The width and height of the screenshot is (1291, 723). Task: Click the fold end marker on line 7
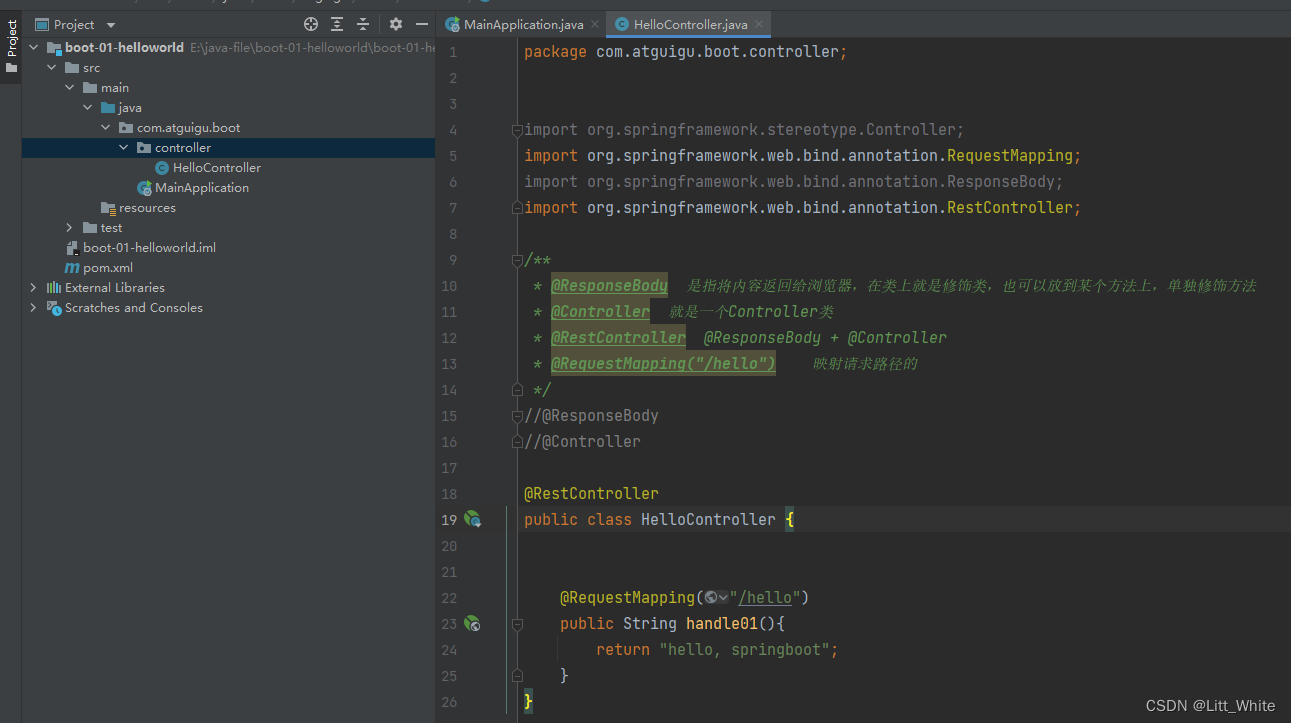pyautogui.click(x=517, y=208)
